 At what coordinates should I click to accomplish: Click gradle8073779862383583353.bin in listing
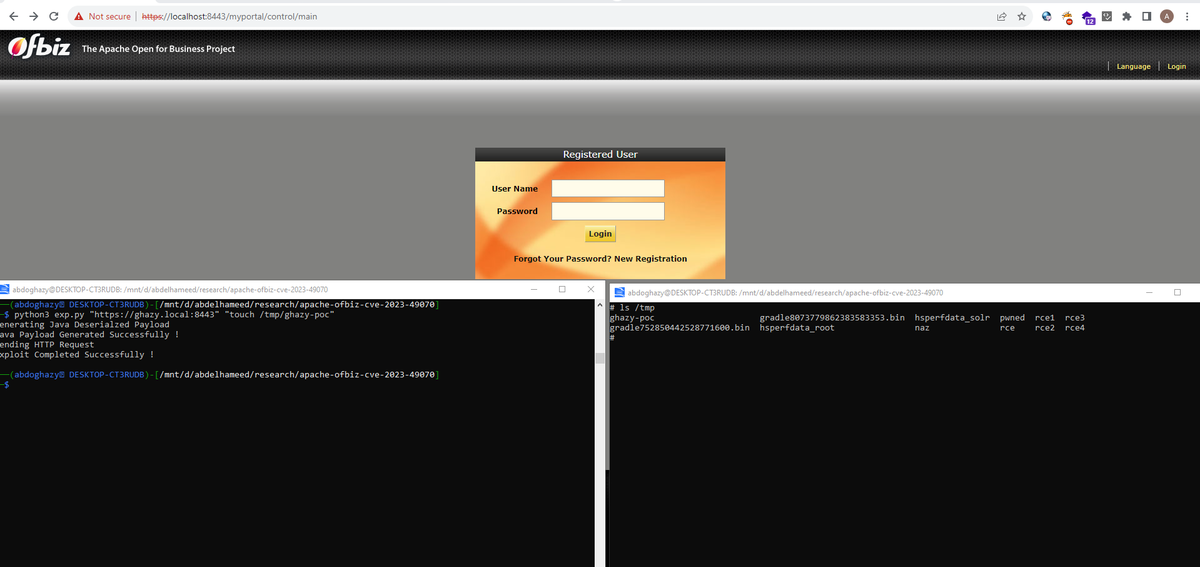[x=832, y=317]
